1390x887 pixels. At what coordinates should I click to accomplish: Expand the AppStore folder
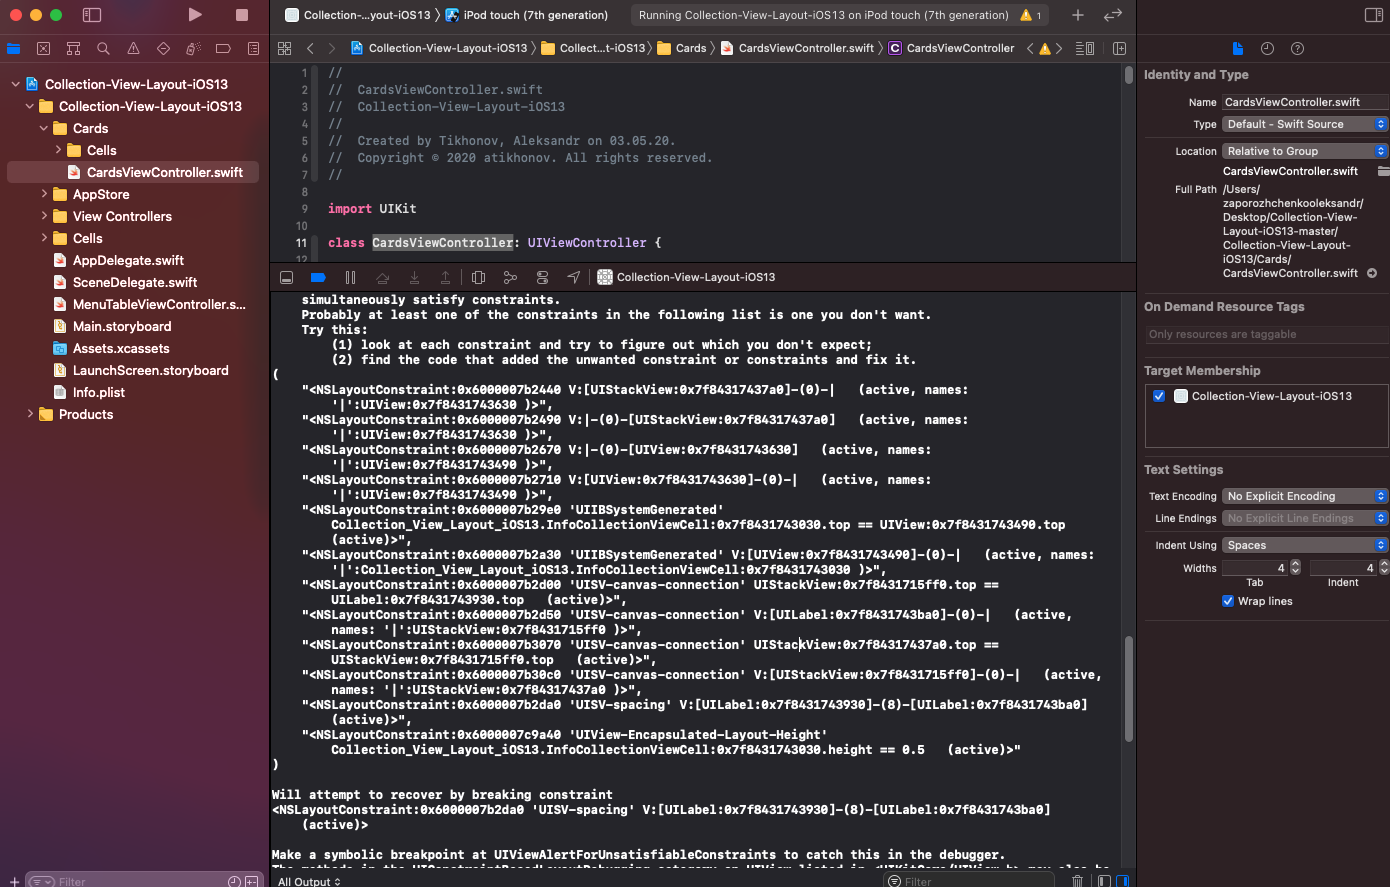click(x=44, y=194)
